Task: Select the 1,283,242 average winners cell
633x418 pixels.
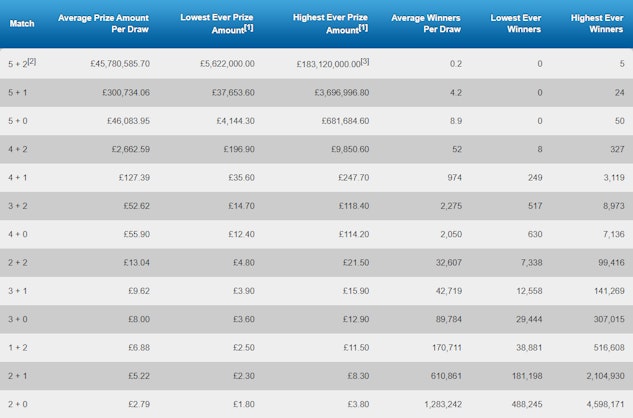Action: point(443,404)
